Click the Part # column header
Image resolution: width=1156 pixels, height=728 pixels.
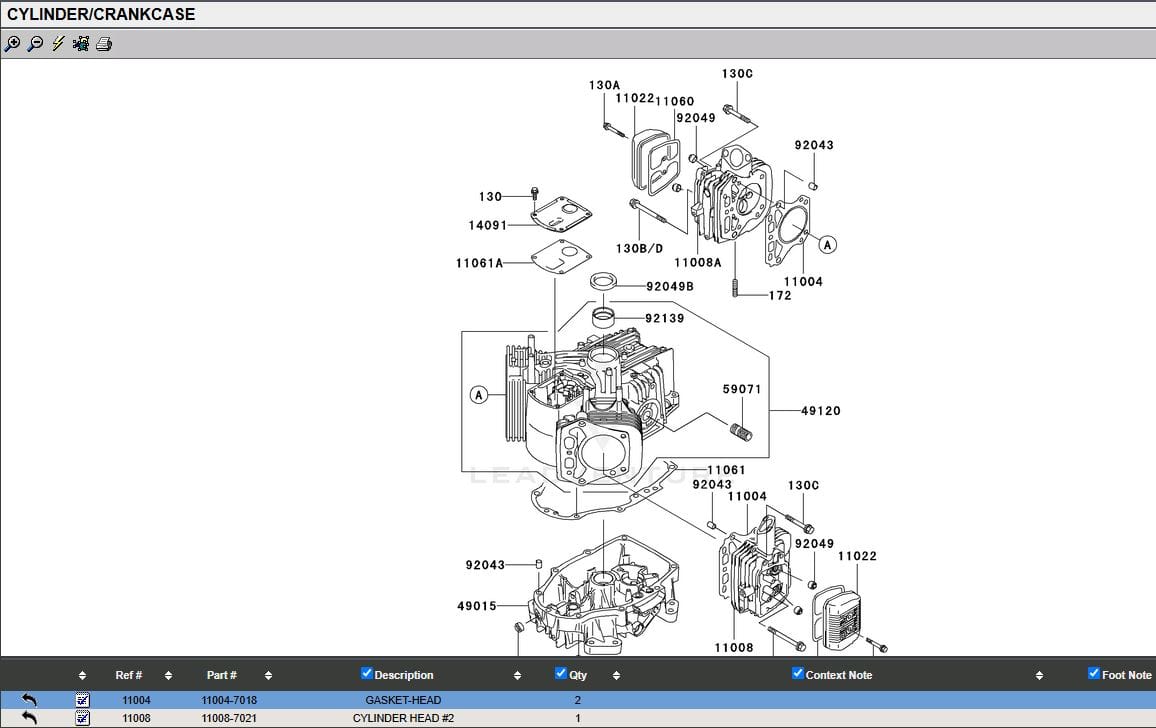221,675
